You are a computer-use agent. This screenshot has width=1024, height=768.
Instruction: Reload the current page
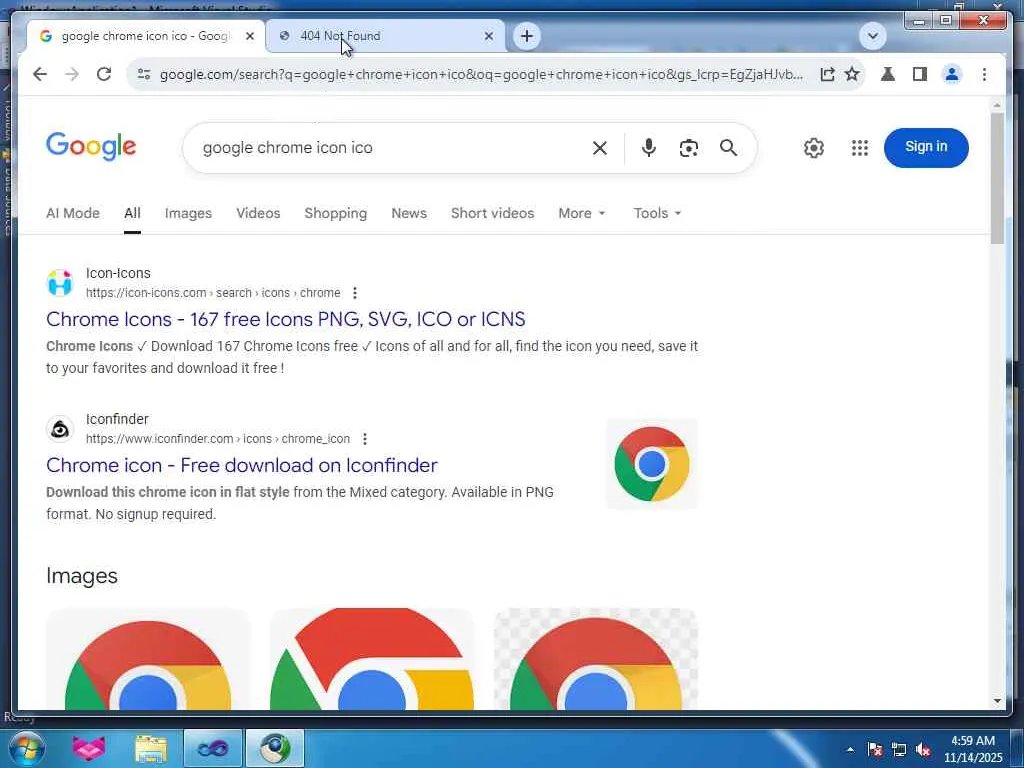point(104,74)
